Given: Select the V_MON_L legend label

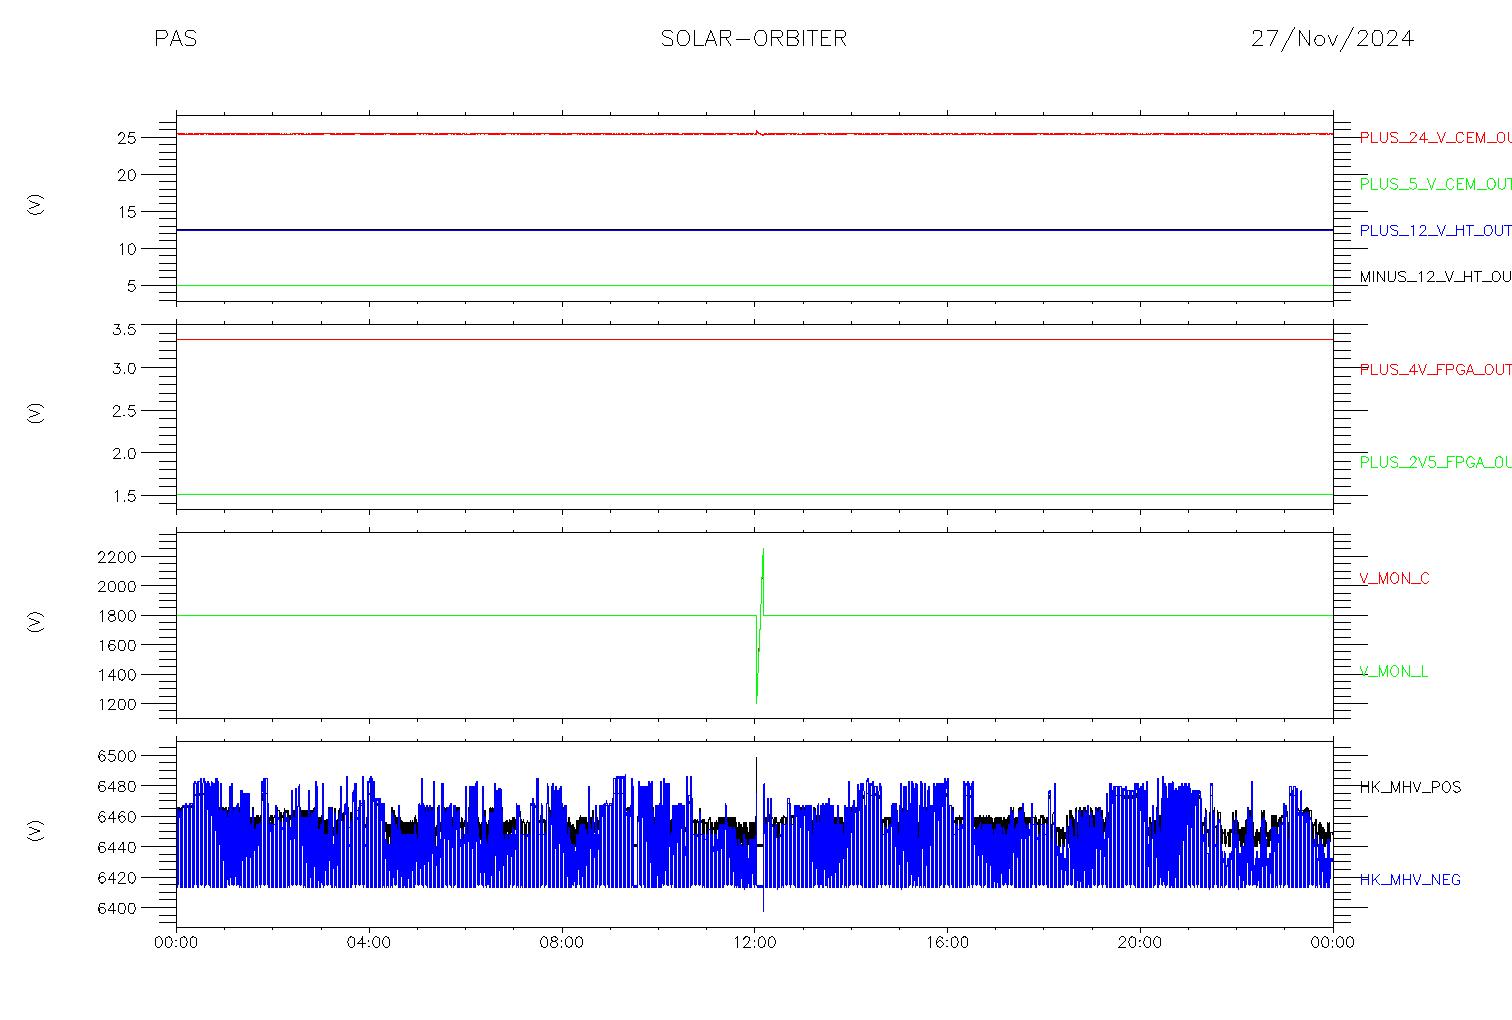Looking at the screenshot, I should (1393, 672).
